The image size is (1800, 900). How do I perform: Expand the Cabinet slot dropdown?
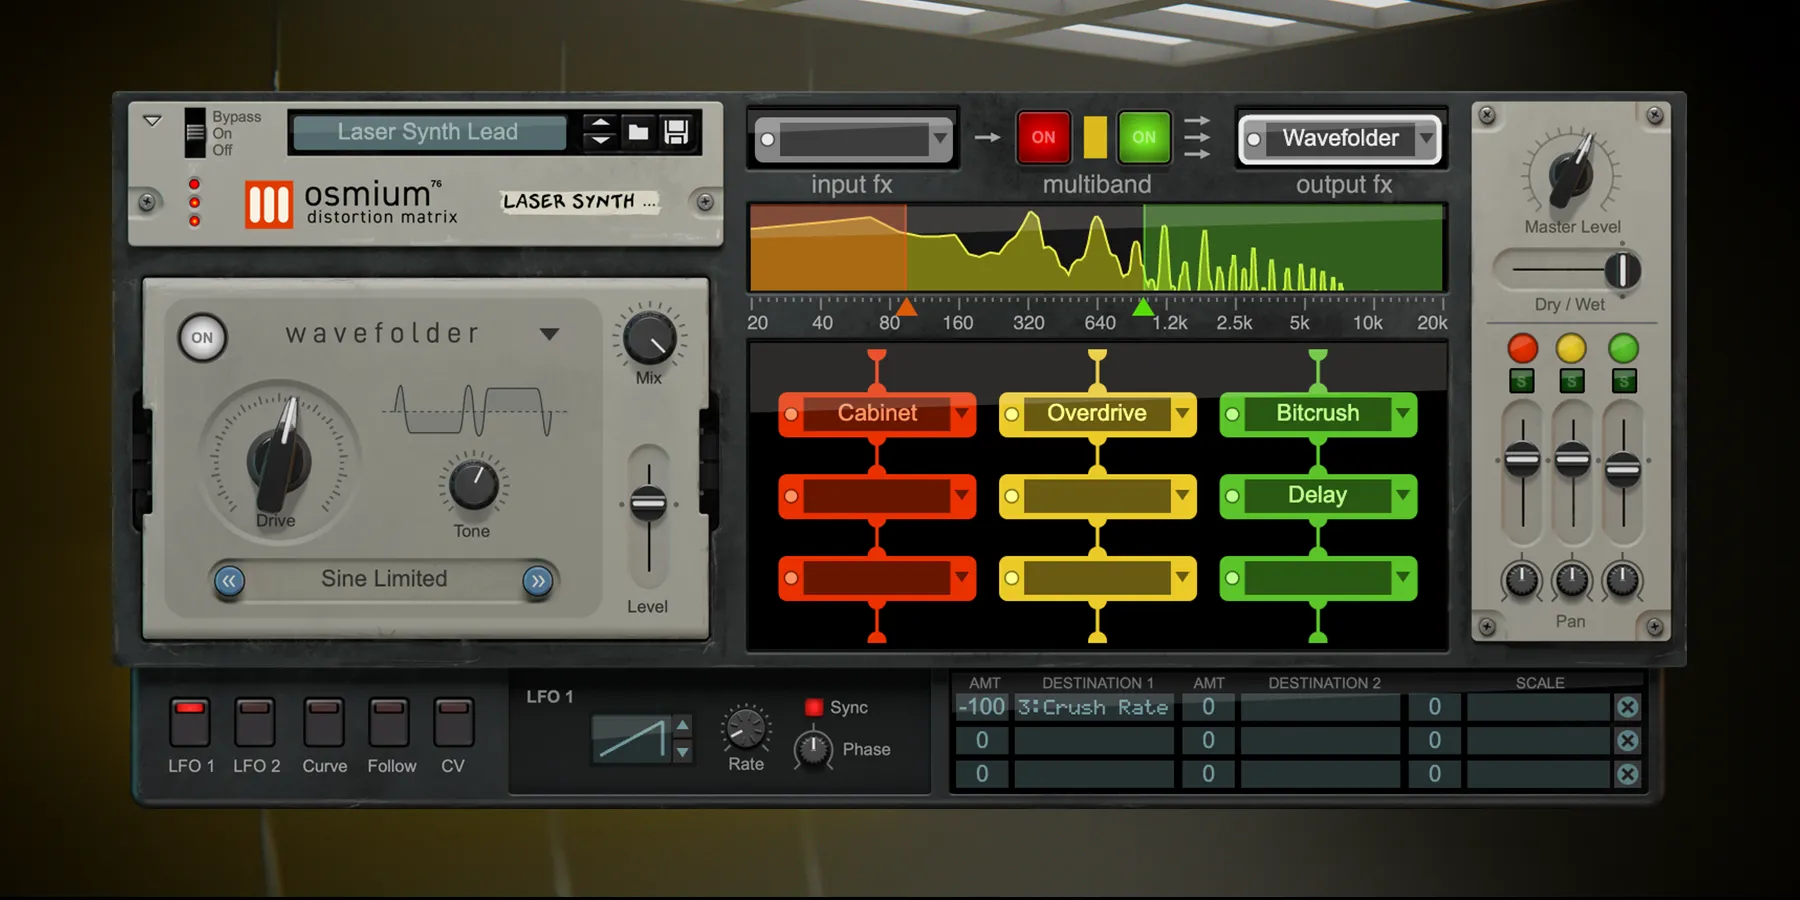961,413
